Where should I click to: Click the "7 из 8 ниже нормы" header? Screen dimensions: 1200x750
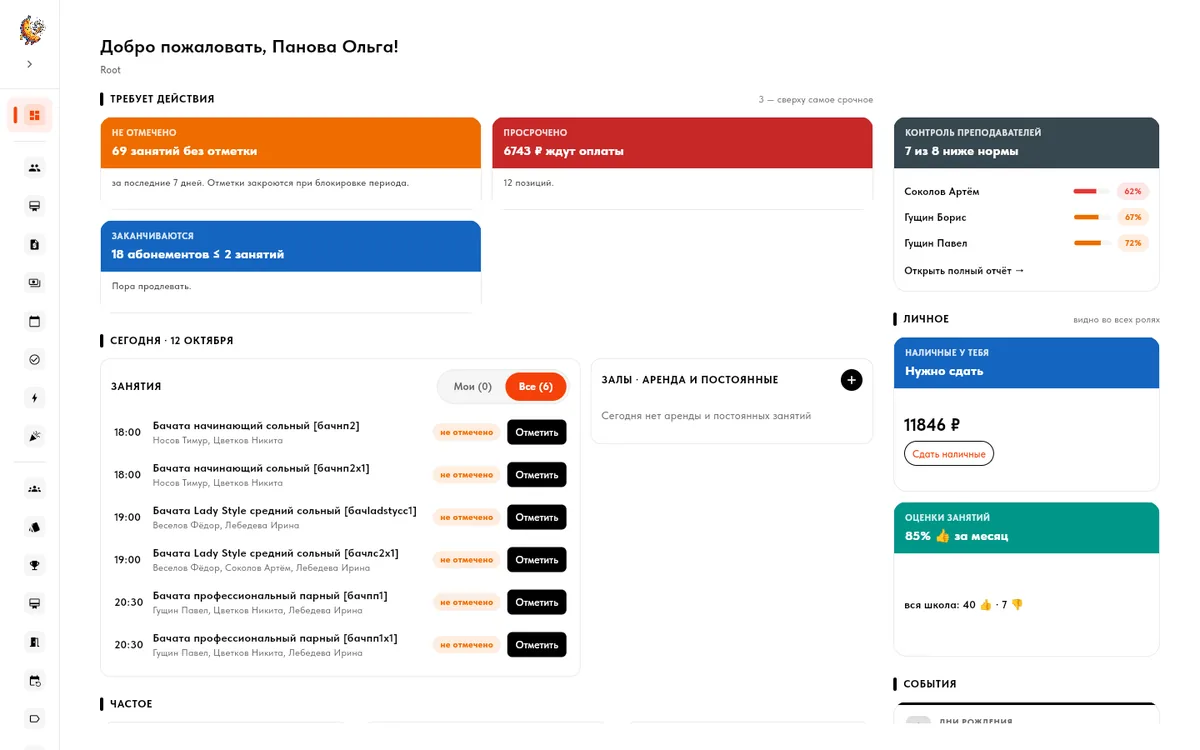click(1027, 143)
